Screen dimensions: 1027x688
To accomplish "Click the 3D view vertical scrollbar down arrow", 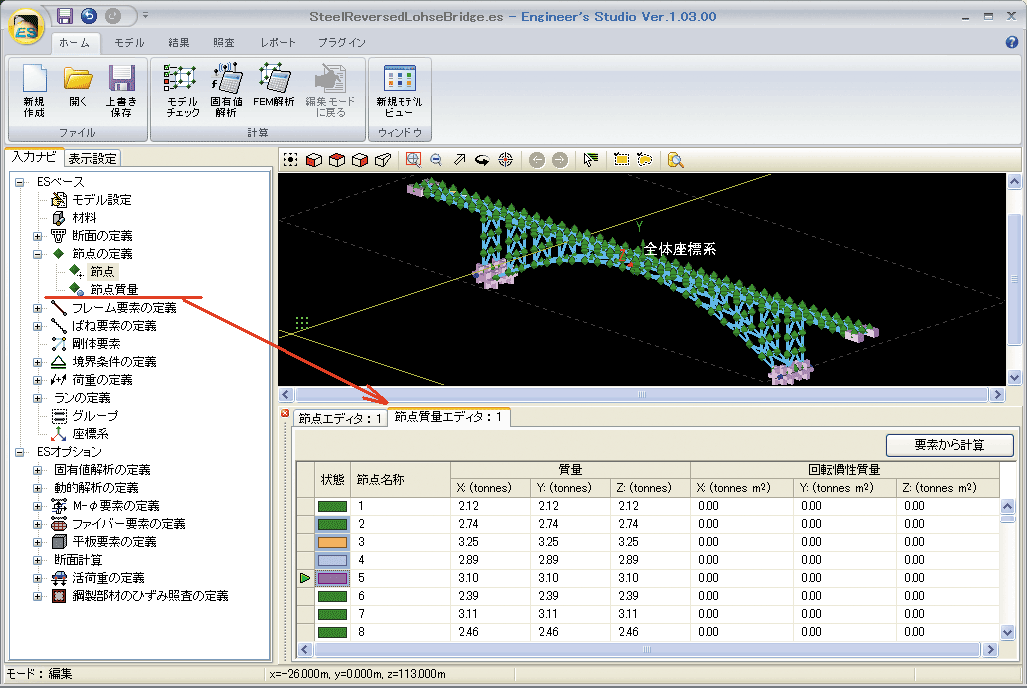I will pos(1015,377).
